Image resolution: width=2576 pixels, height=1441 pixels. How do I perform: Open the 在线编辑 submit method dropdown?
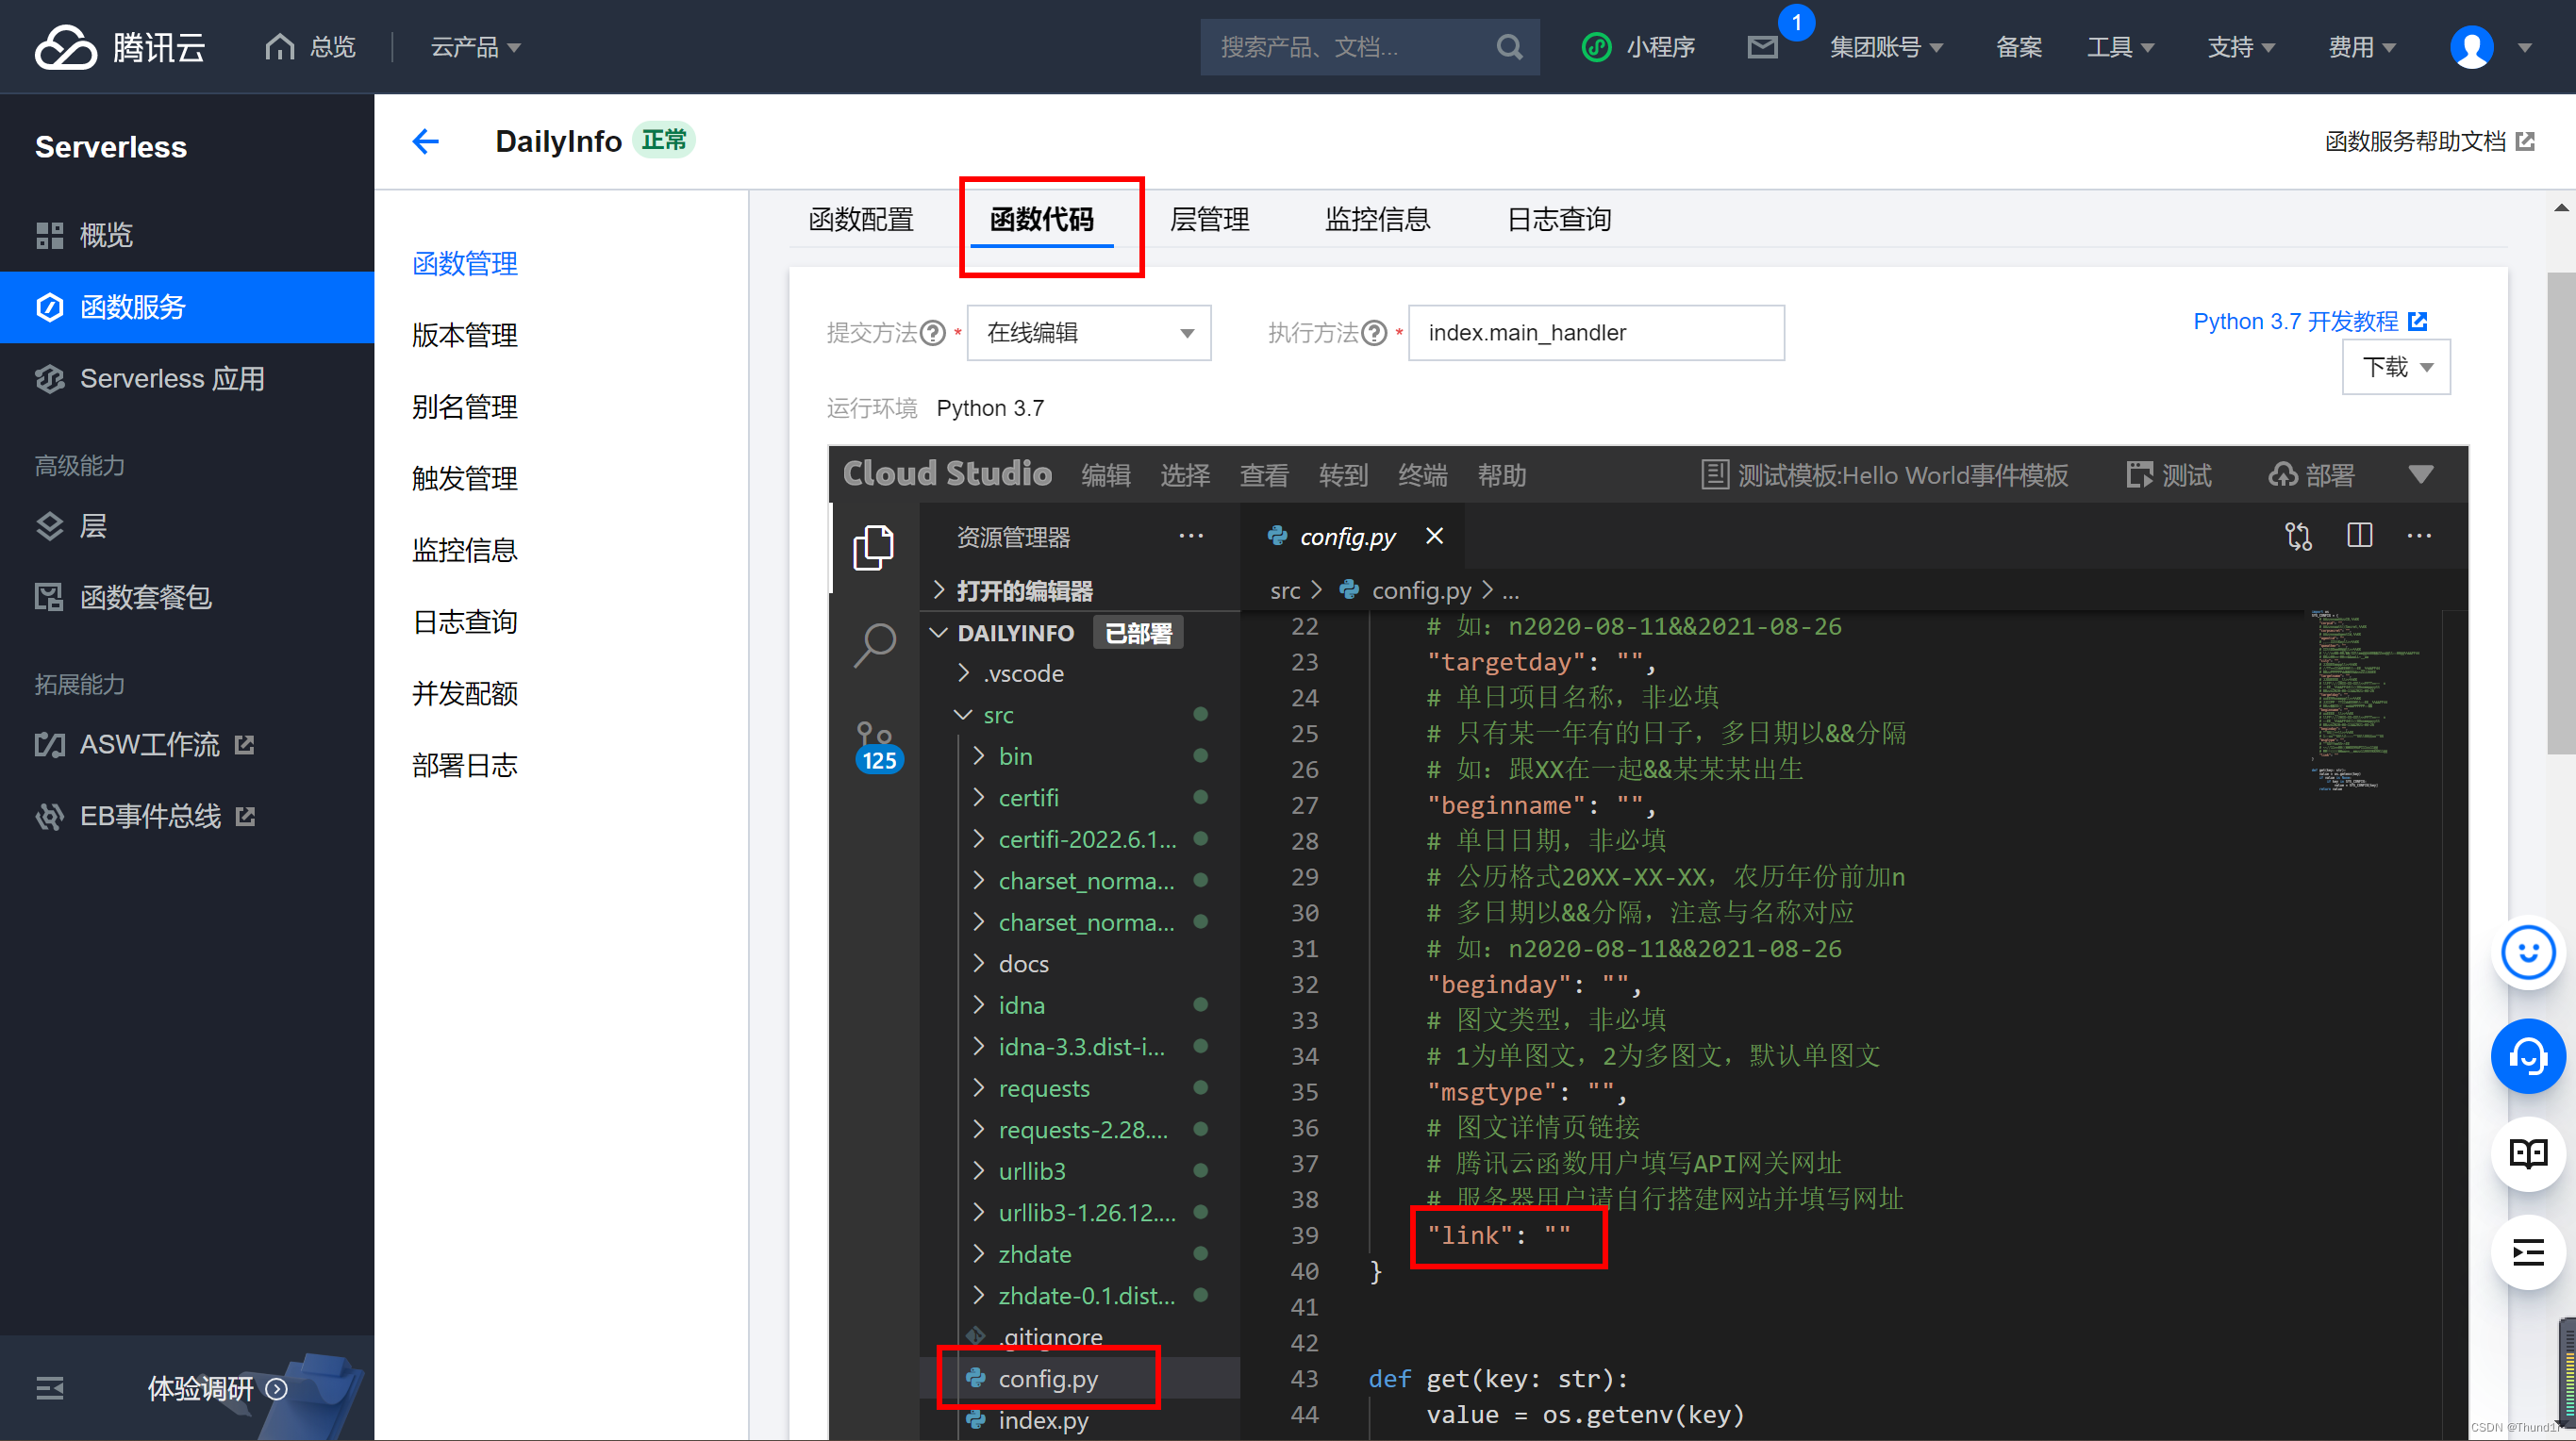coord(1089,333)
